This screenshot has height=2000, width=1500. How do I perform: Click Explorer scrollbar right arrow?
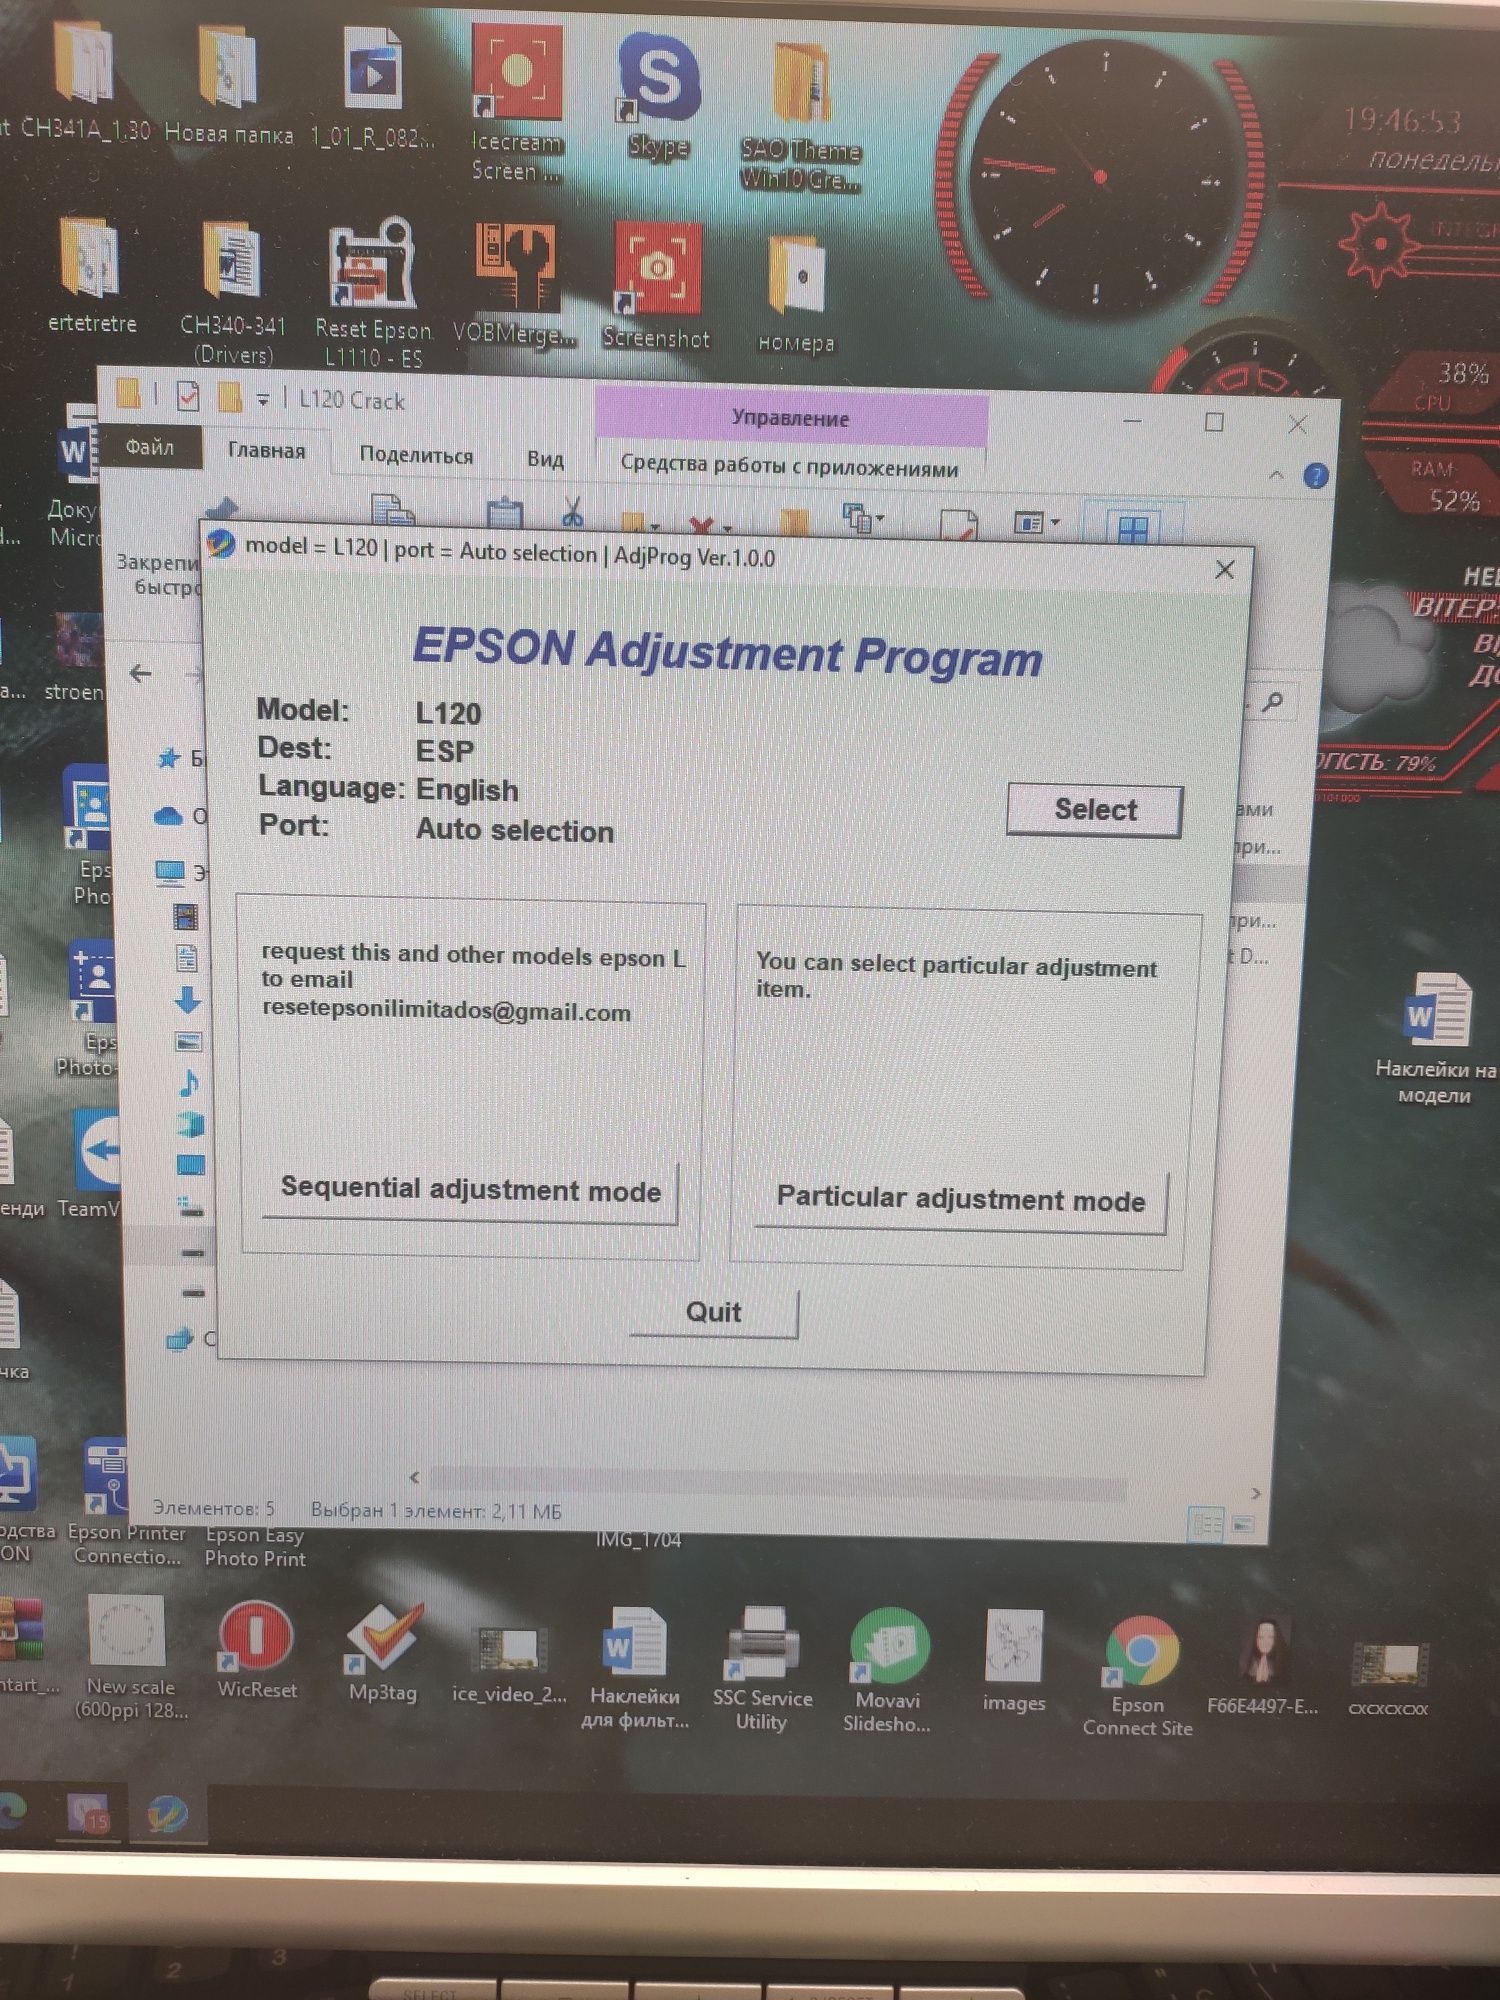[x=1256, y=1493]
